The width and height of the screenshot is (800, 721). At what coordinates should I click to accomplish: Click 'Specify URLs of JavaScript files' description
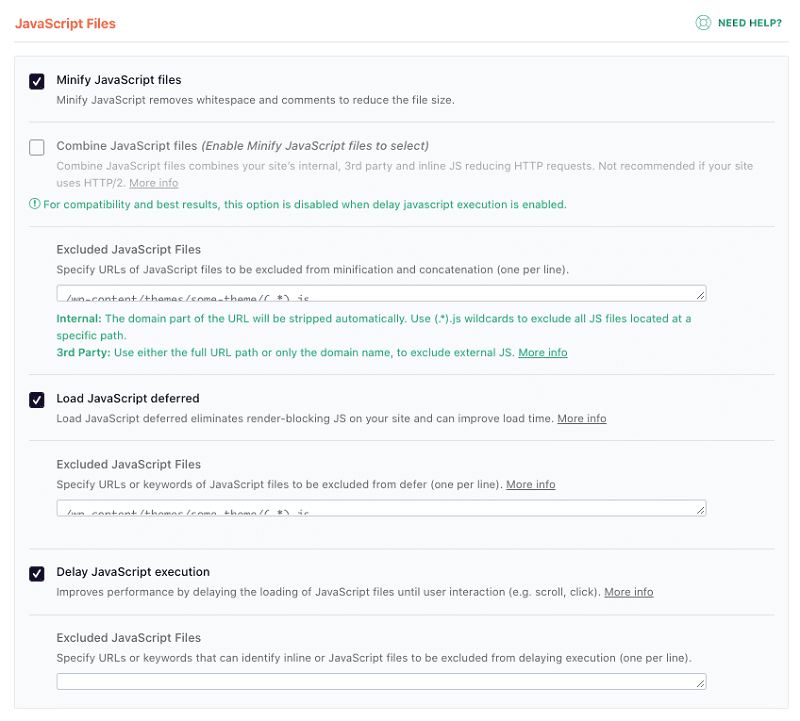[x=312, y=269]
